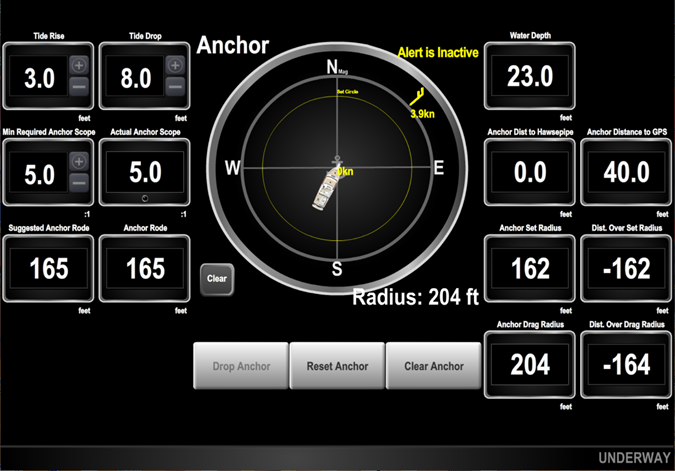Screen dimensions: 675x471
Task: Increase Min Required Anchor Scope value
Action: point(78,160)
